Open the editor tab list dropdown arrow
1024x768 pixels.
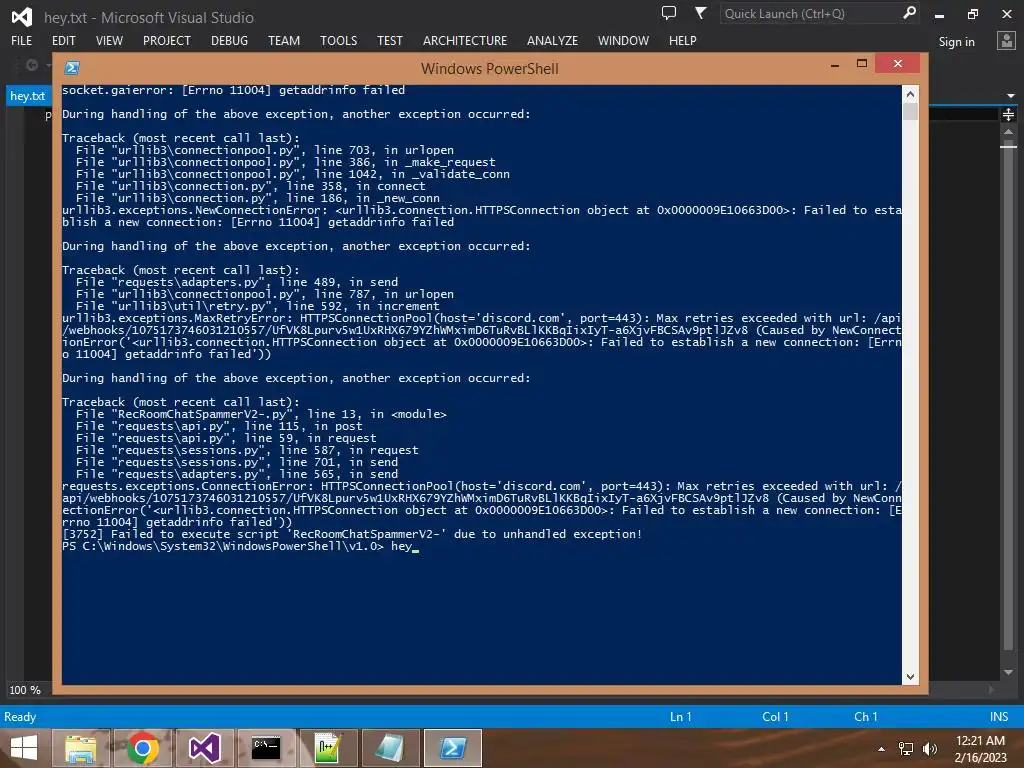click(1011, 96)
